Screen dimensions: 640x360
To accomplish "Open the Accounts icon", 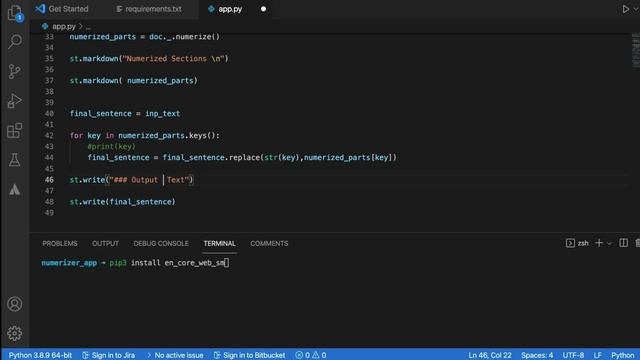I will [x=15, y=304].
